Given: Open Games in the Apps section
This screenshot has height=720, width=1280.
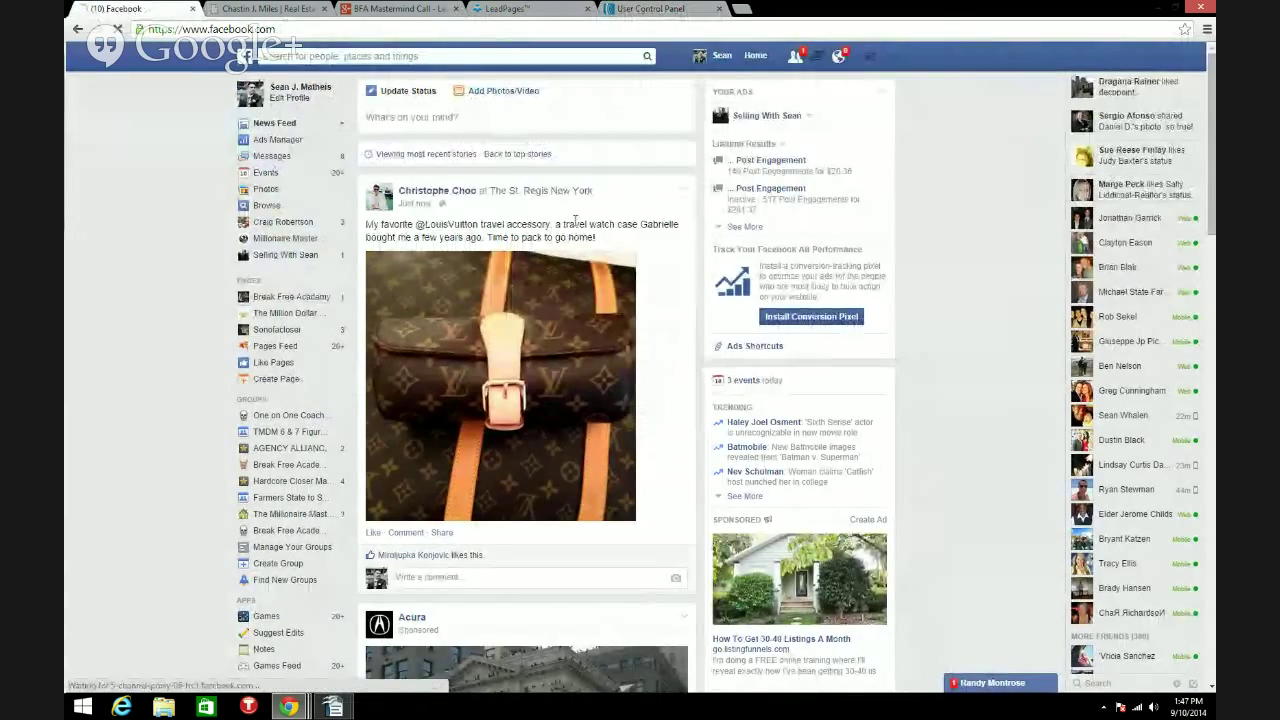Looking at the screenshot, I should coord(266,616).
